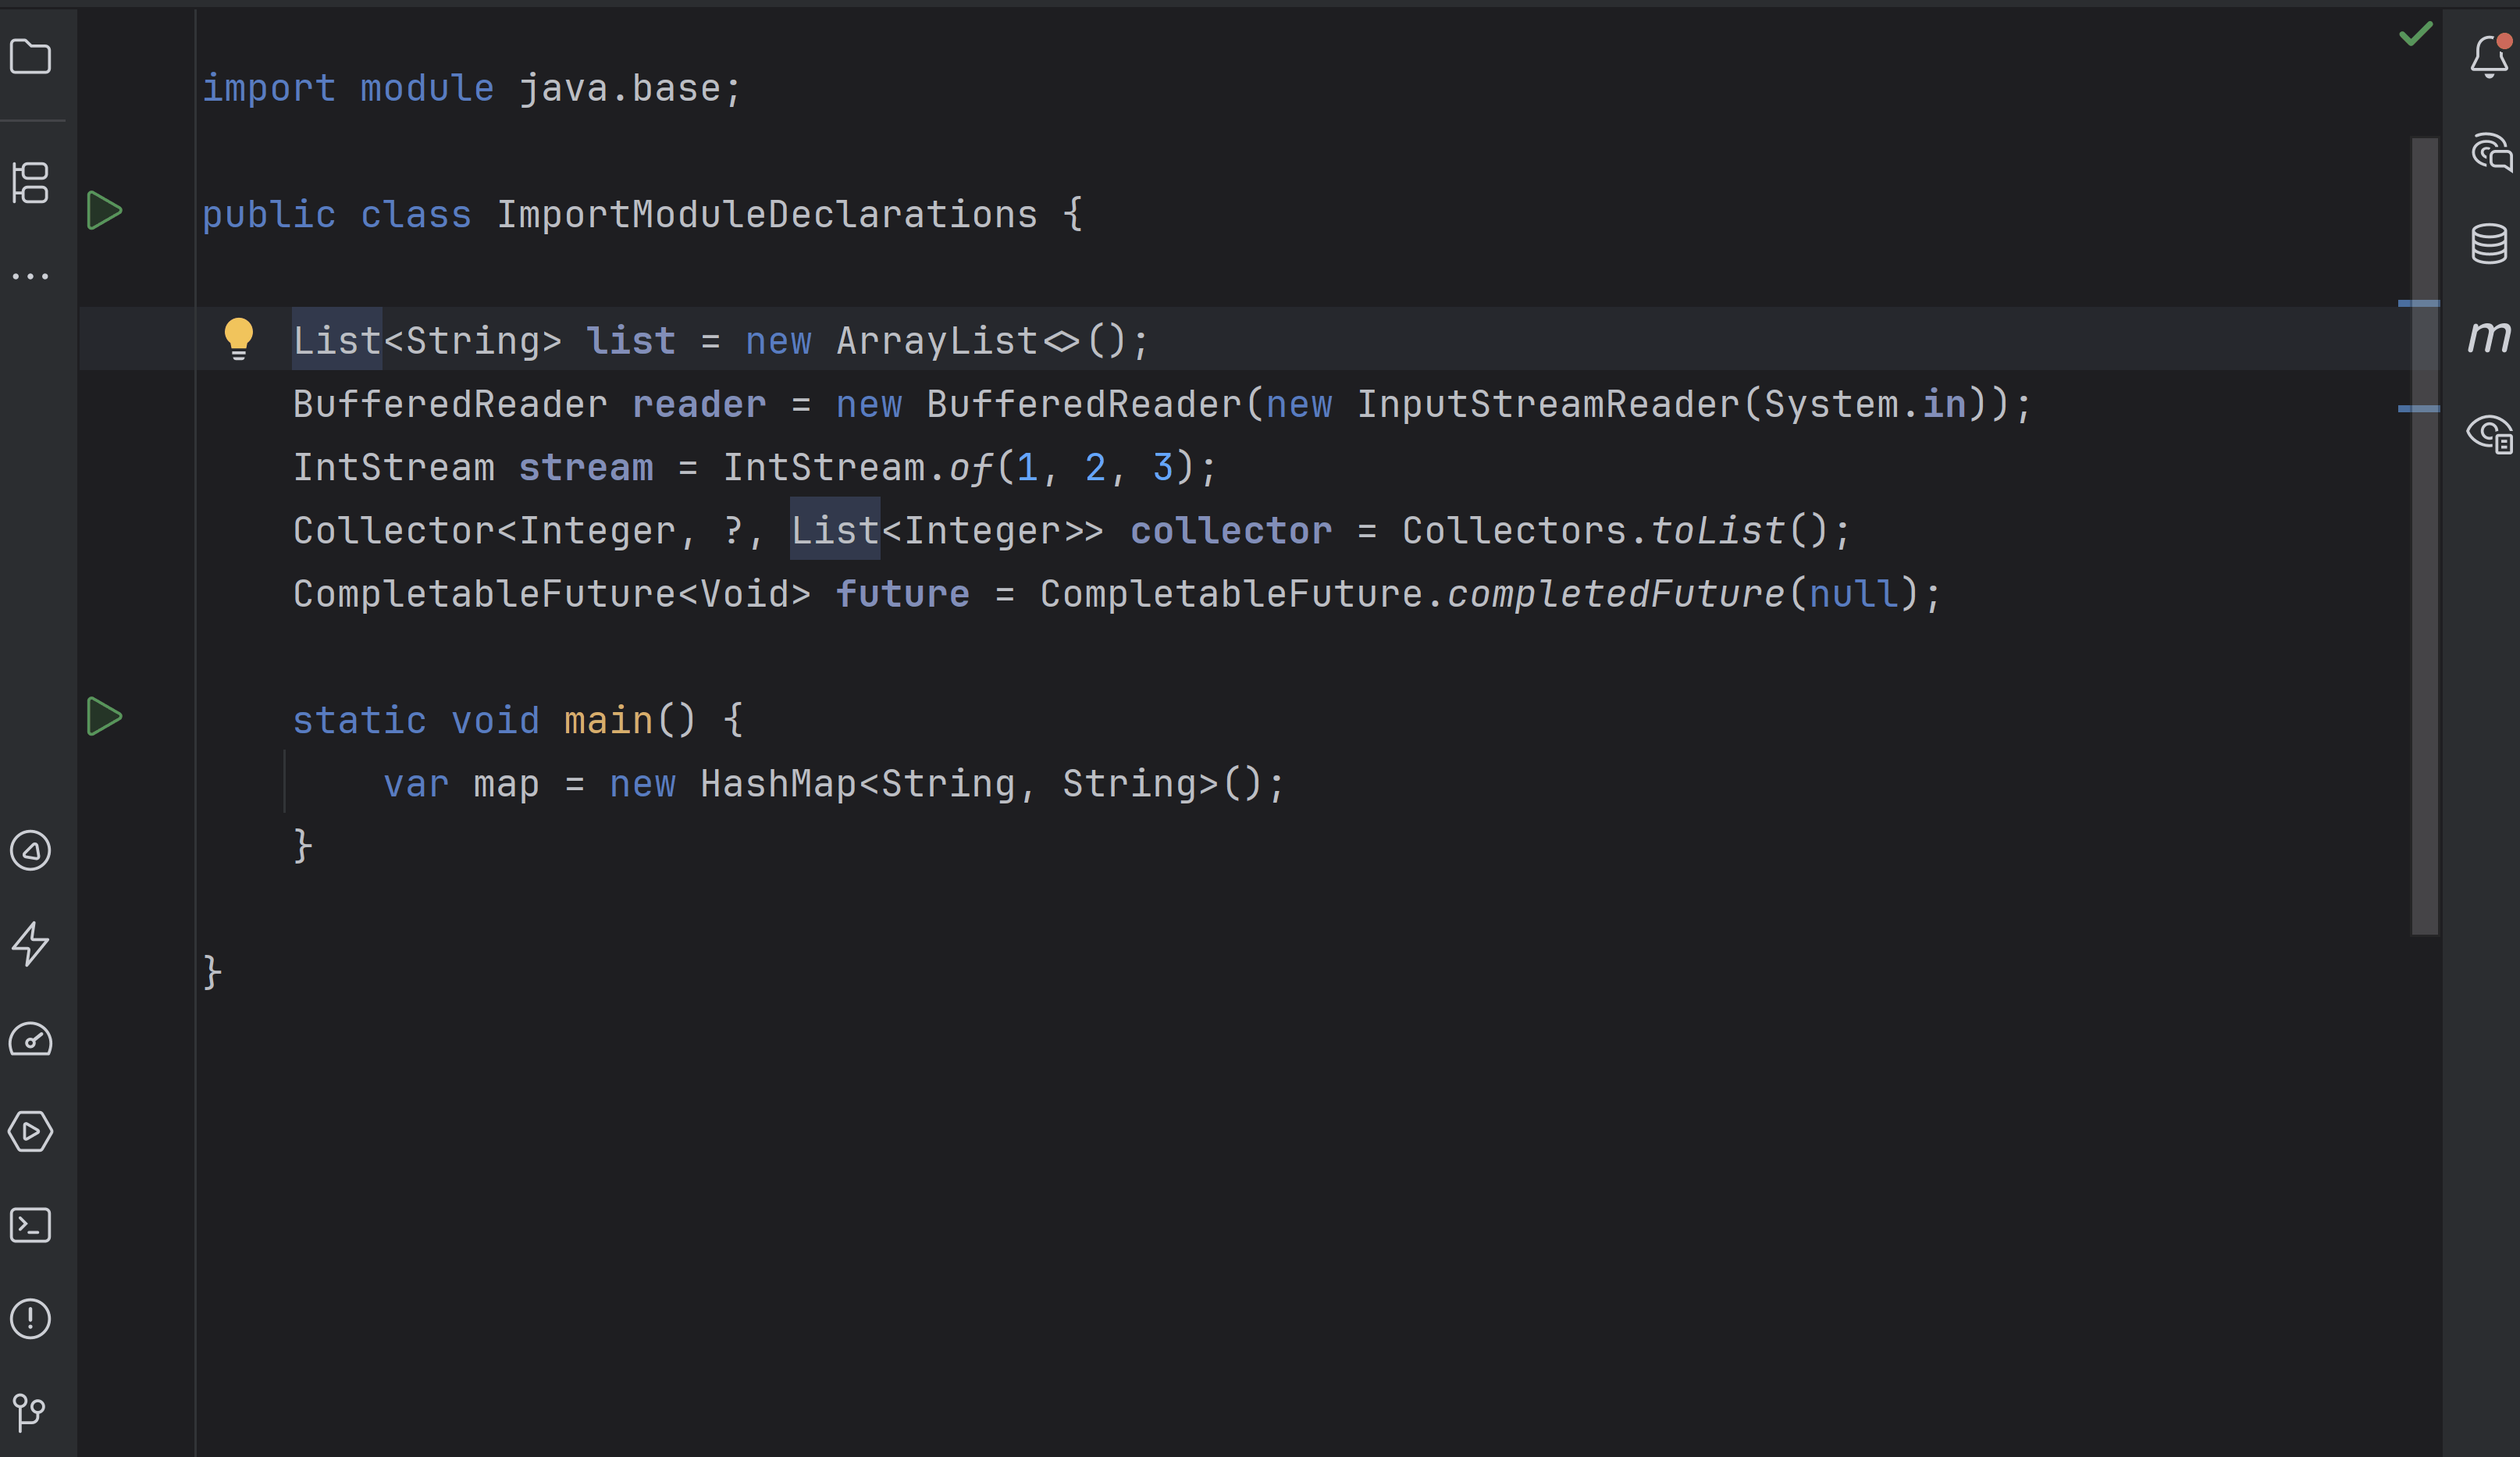Image resolution: width=2520 pixels, height=1457 pixels.
Task: Open the Problems tool window
Action: [30, 1318]
